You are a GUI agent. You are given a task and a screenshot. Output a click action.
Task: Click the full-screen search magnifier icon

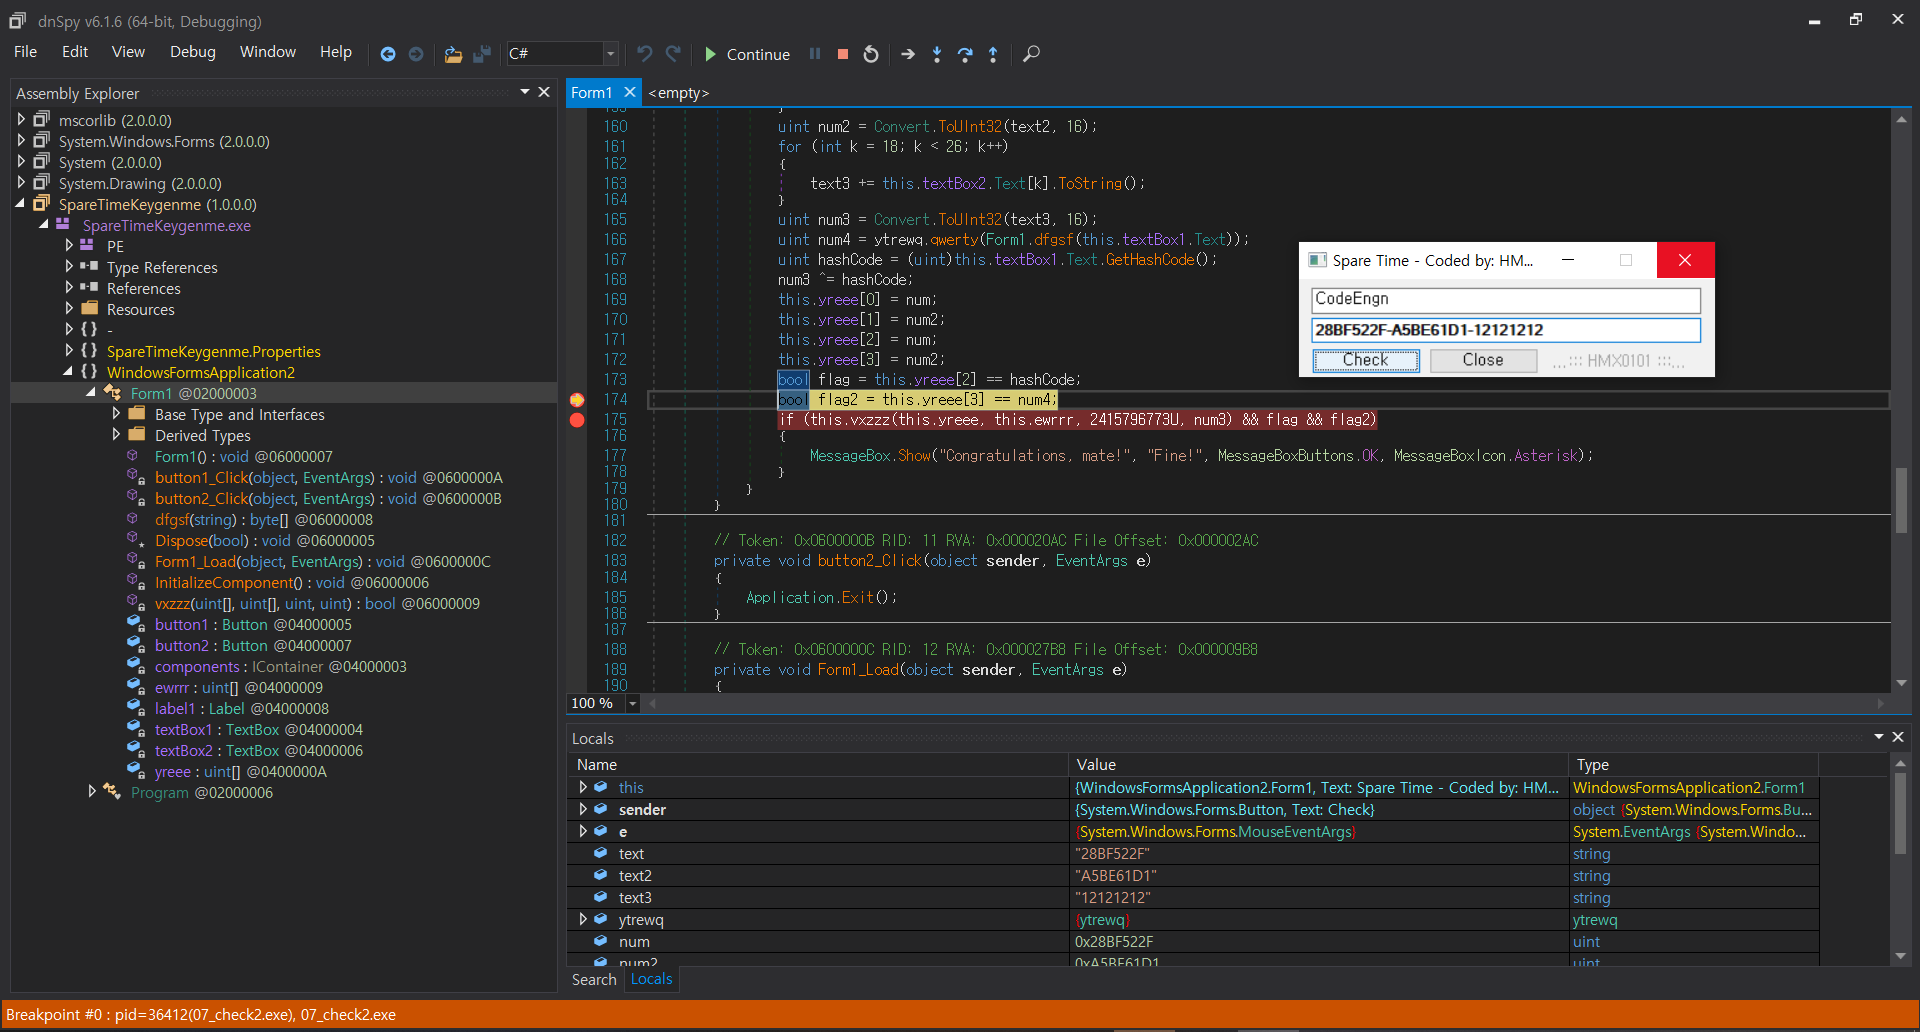click(1032, 54)
